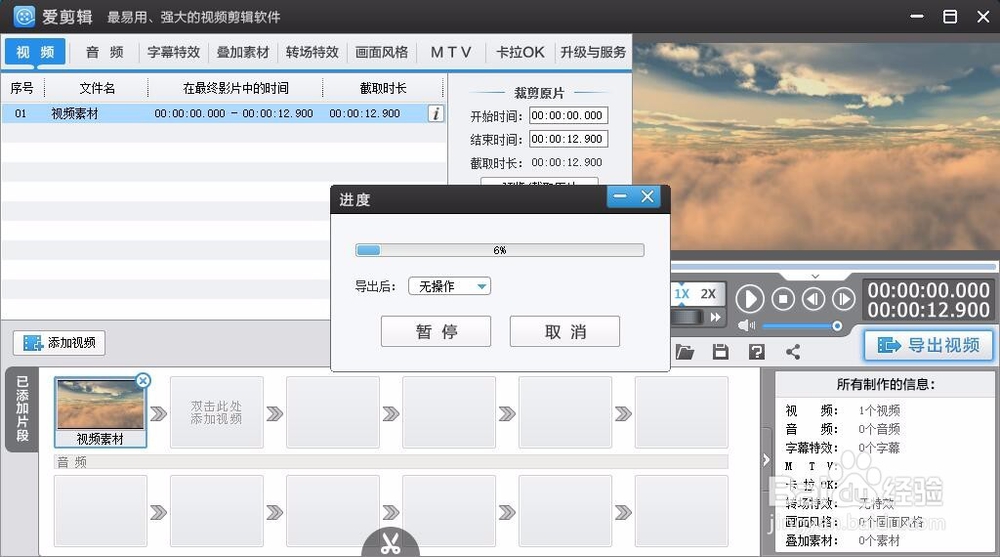Image resolution: width=1000 pixels, height=557 pixels.
Task: Click the share icon
Action: click(793, 352)
